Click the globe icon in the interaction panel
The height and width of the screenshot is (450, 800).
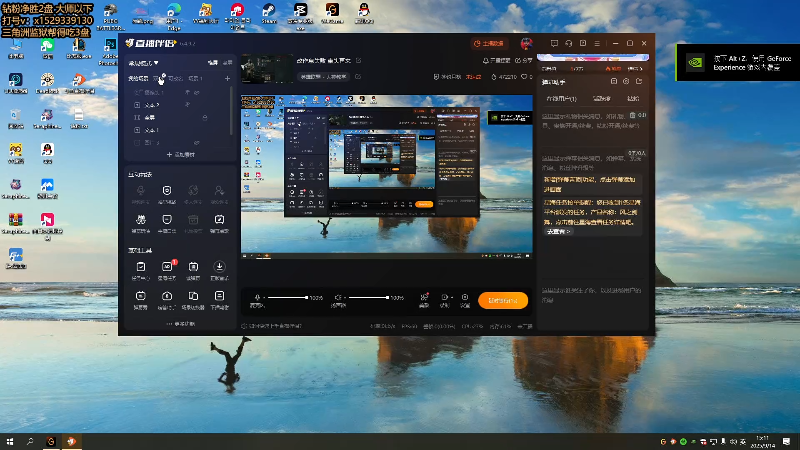point(193,190)
